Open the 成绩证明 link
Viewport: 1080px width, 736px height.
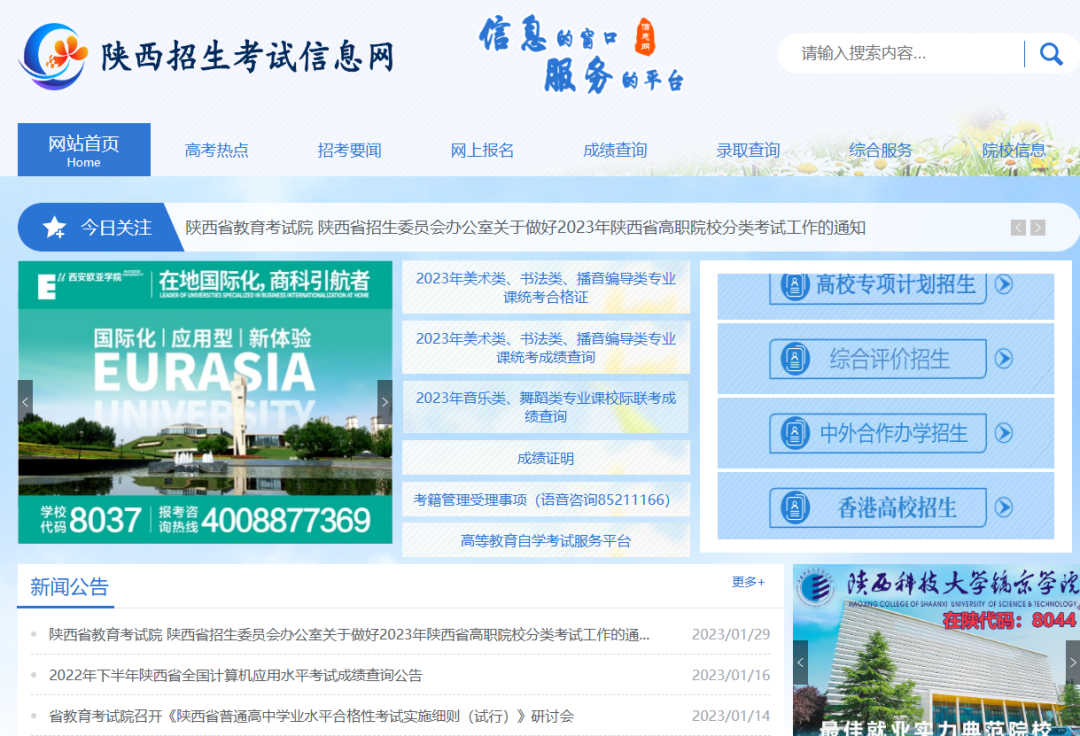coord(545,458)
